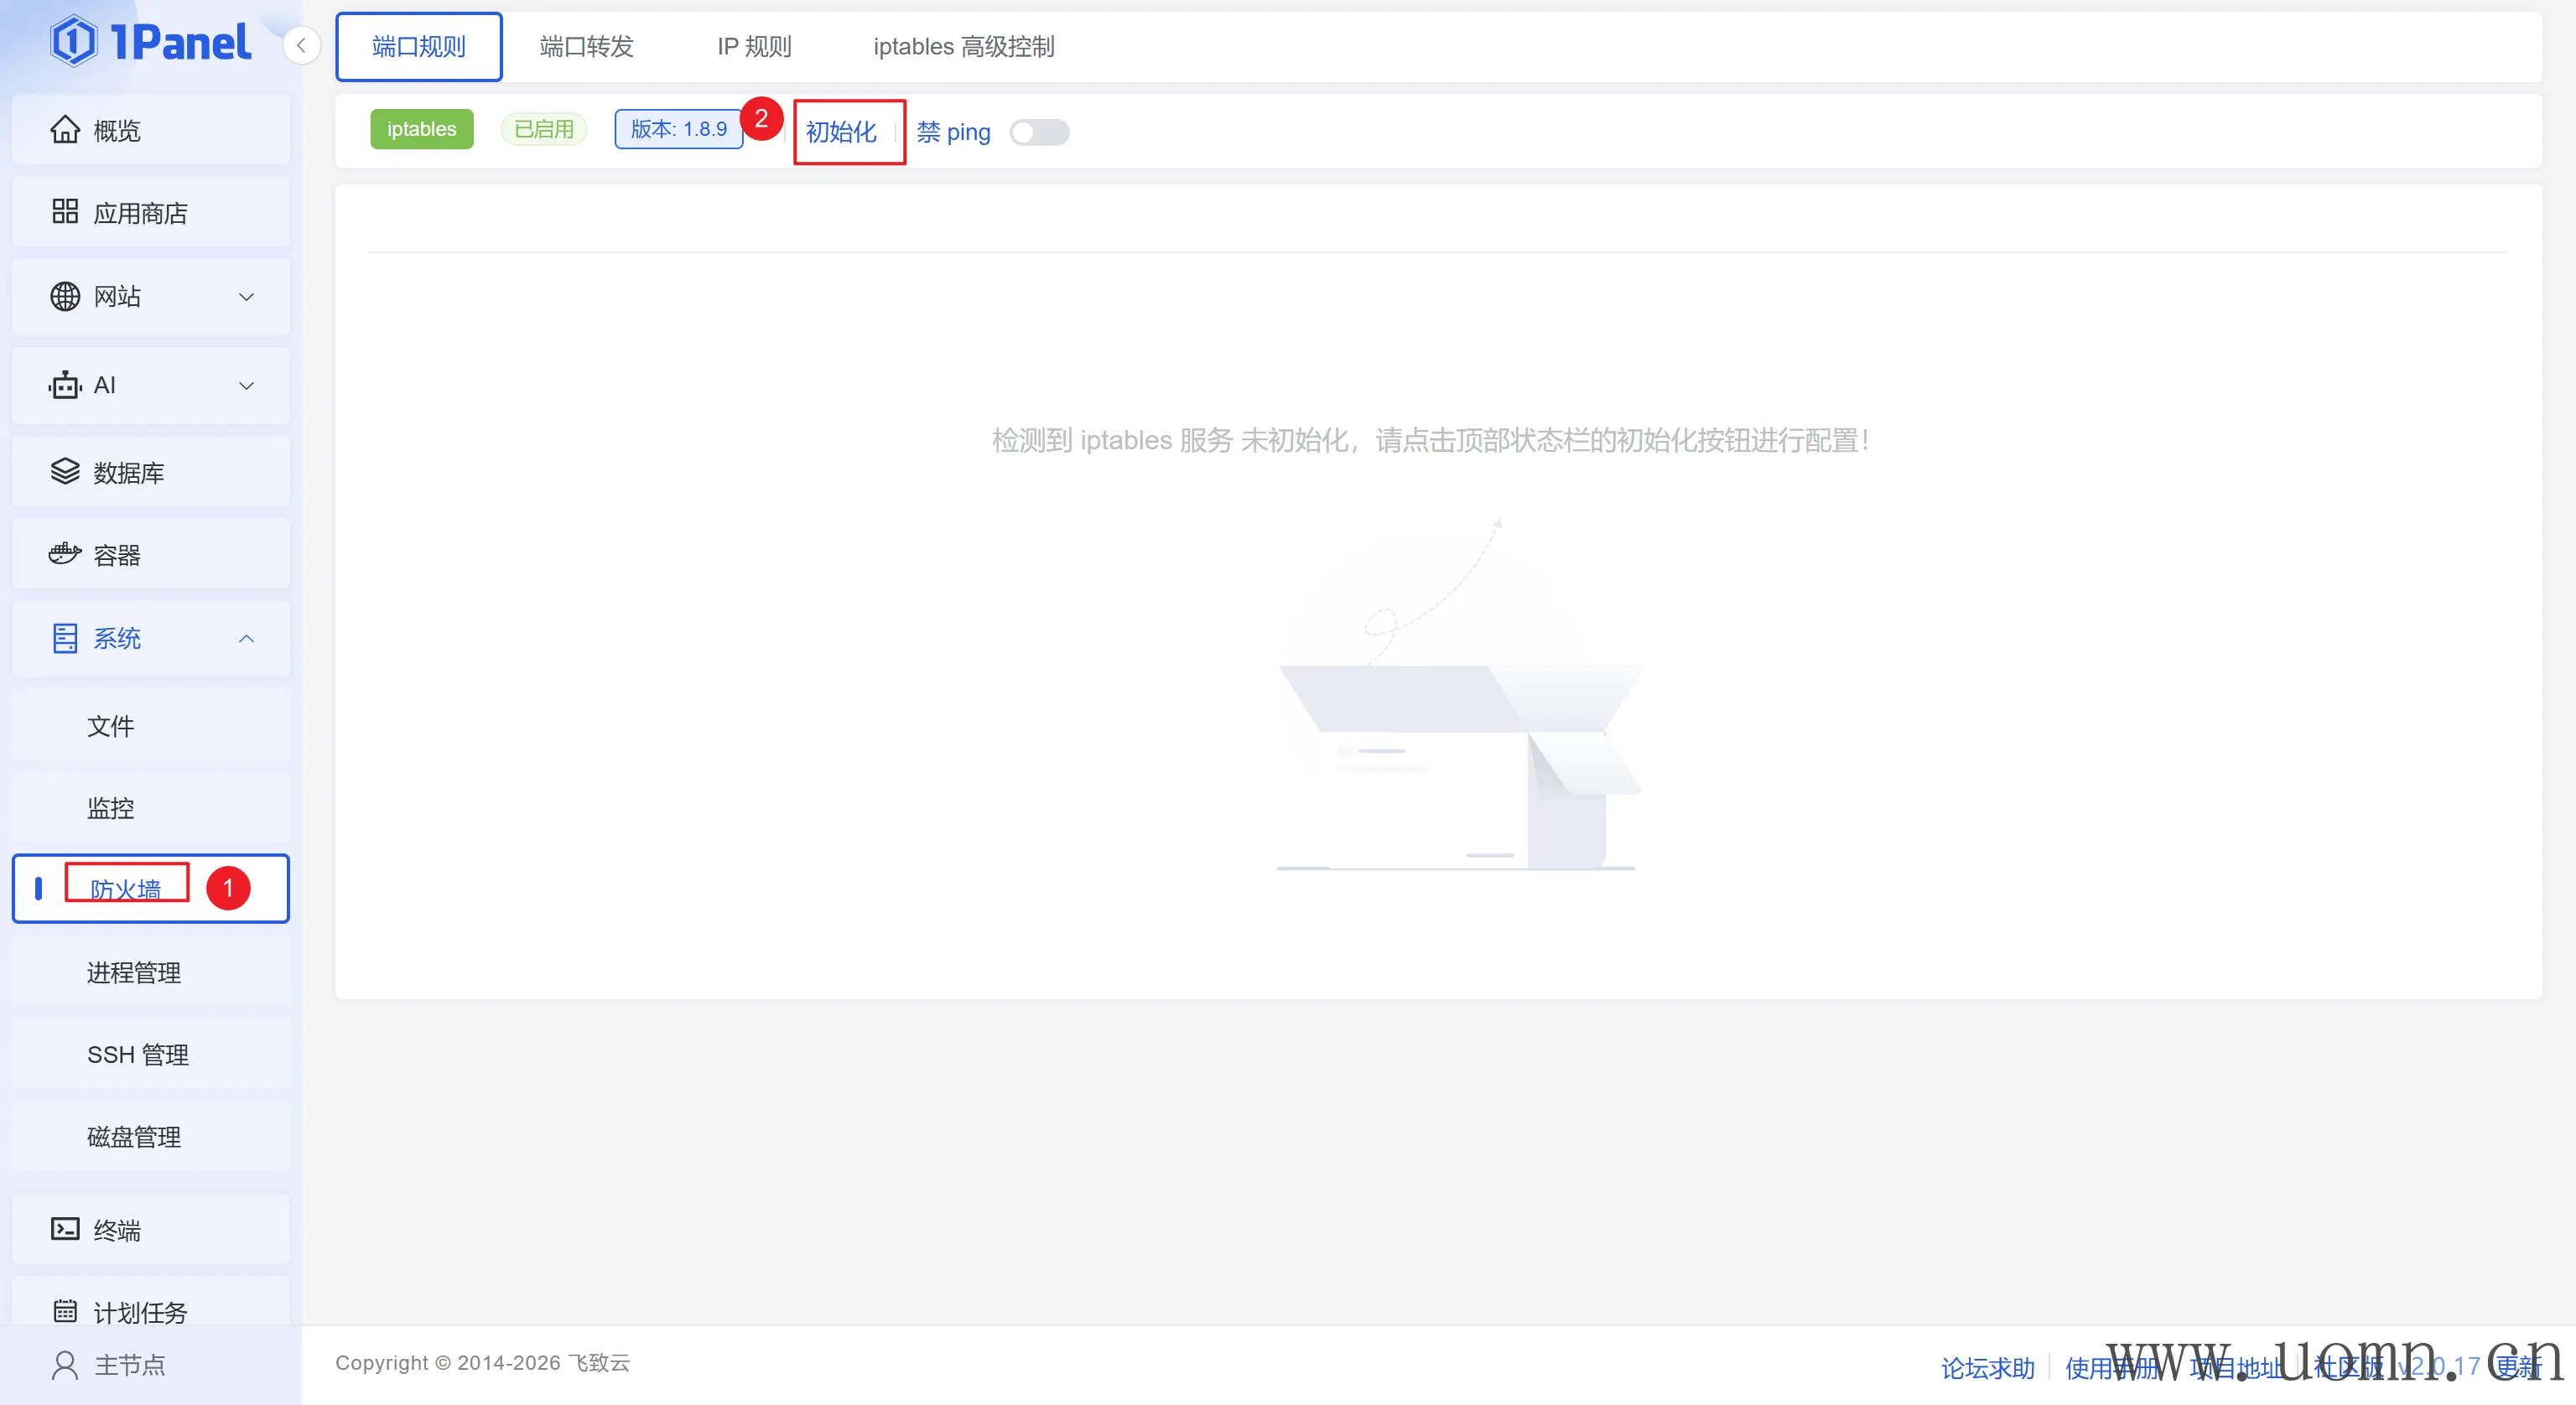Screen dimensions: 2576x1405
Task: Open the 论坛求助 link
Action: [x=1987, y=1368]
